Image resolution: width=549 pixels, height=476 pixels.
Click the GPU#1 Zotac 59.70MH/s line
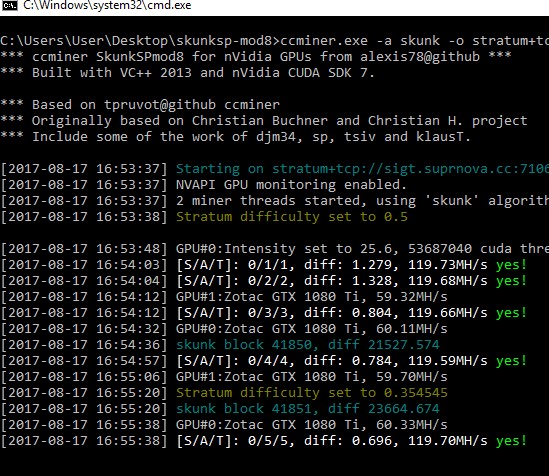224,377
